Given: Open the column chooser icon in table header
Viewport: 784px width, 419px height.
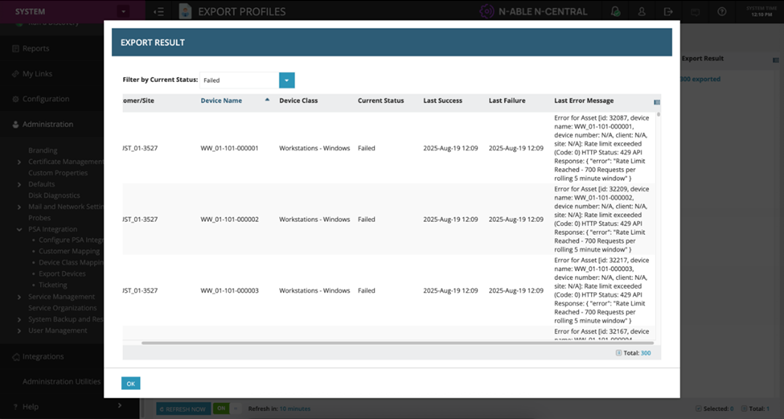Looking at the screenshot, I should [656, 102].
